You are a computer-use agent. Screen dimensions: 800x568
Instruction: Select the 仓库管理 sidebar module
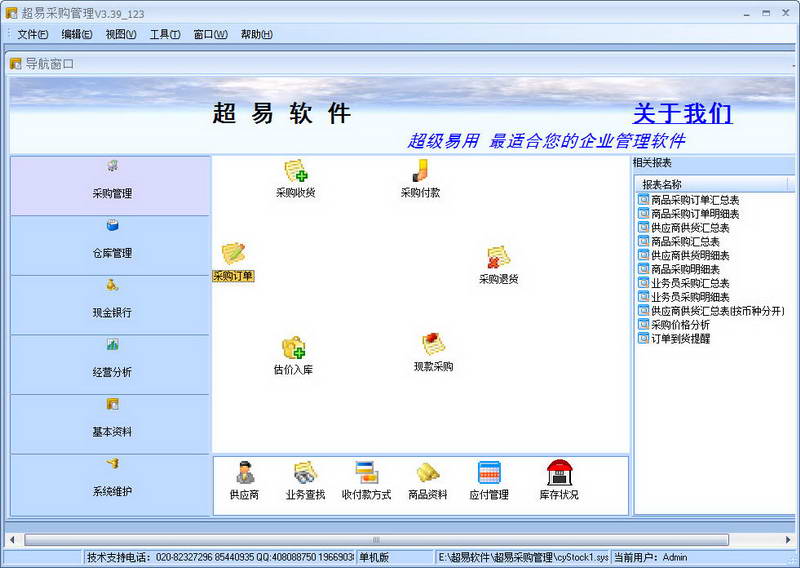(110, 245)
